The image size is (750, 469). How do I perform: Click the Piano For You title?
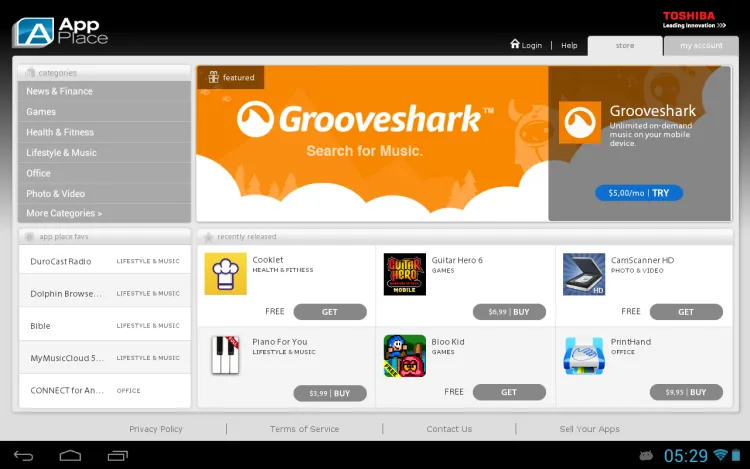pyautogui.click(x=280, y=342)
